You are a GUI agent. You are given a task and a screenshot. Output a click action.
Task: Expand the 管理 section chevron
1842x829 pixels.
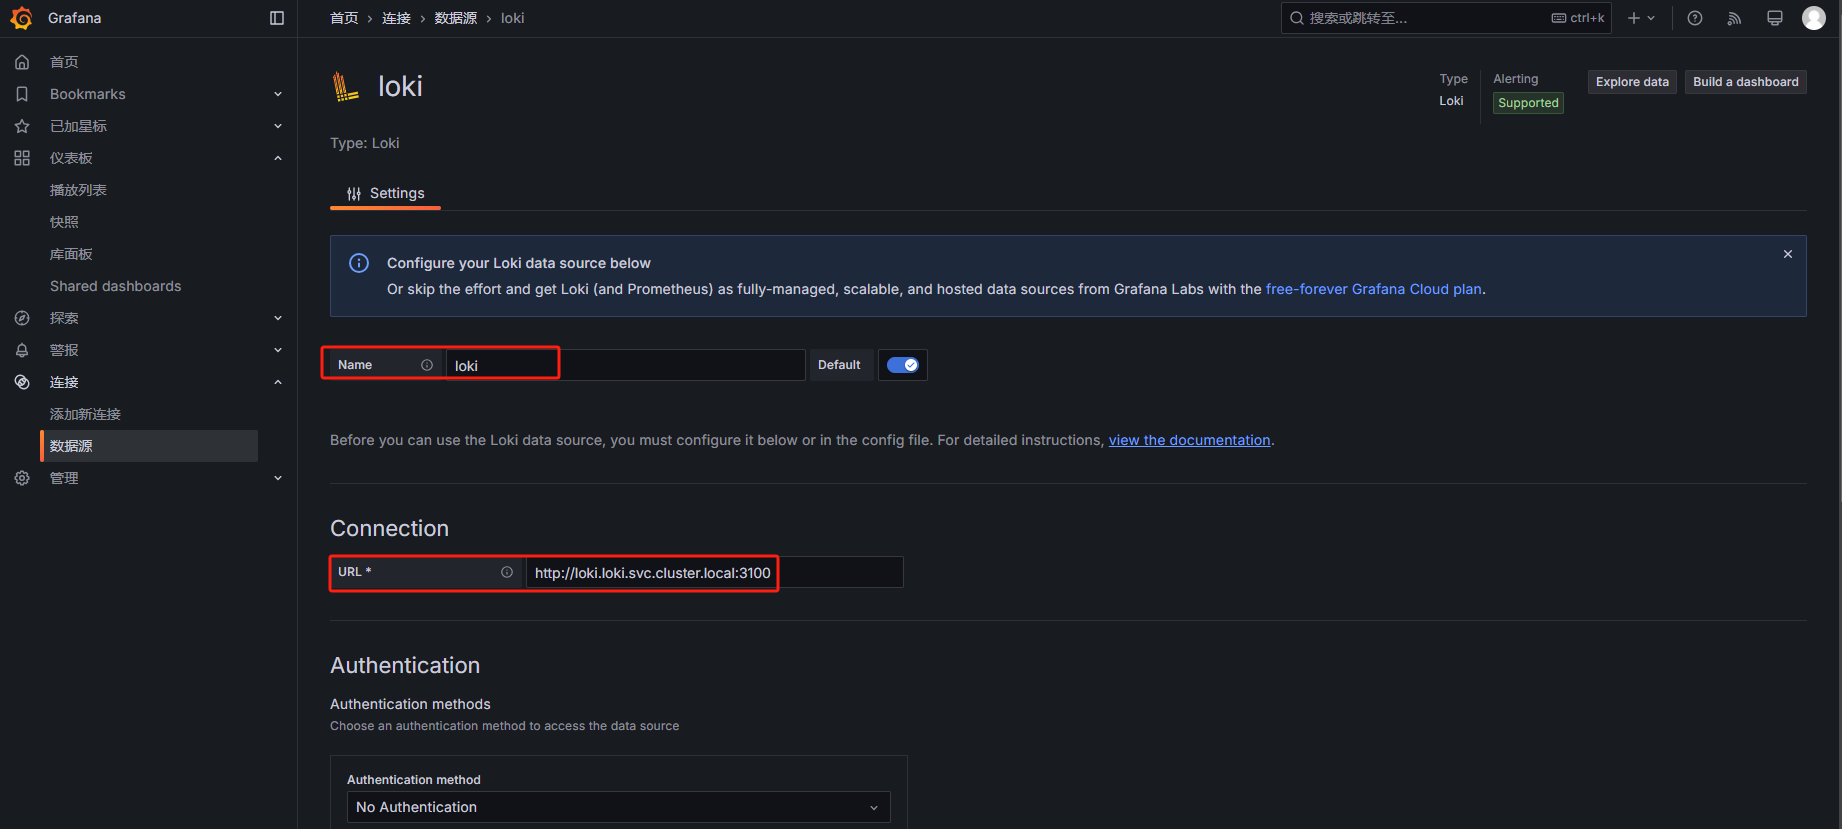point(278,478)
